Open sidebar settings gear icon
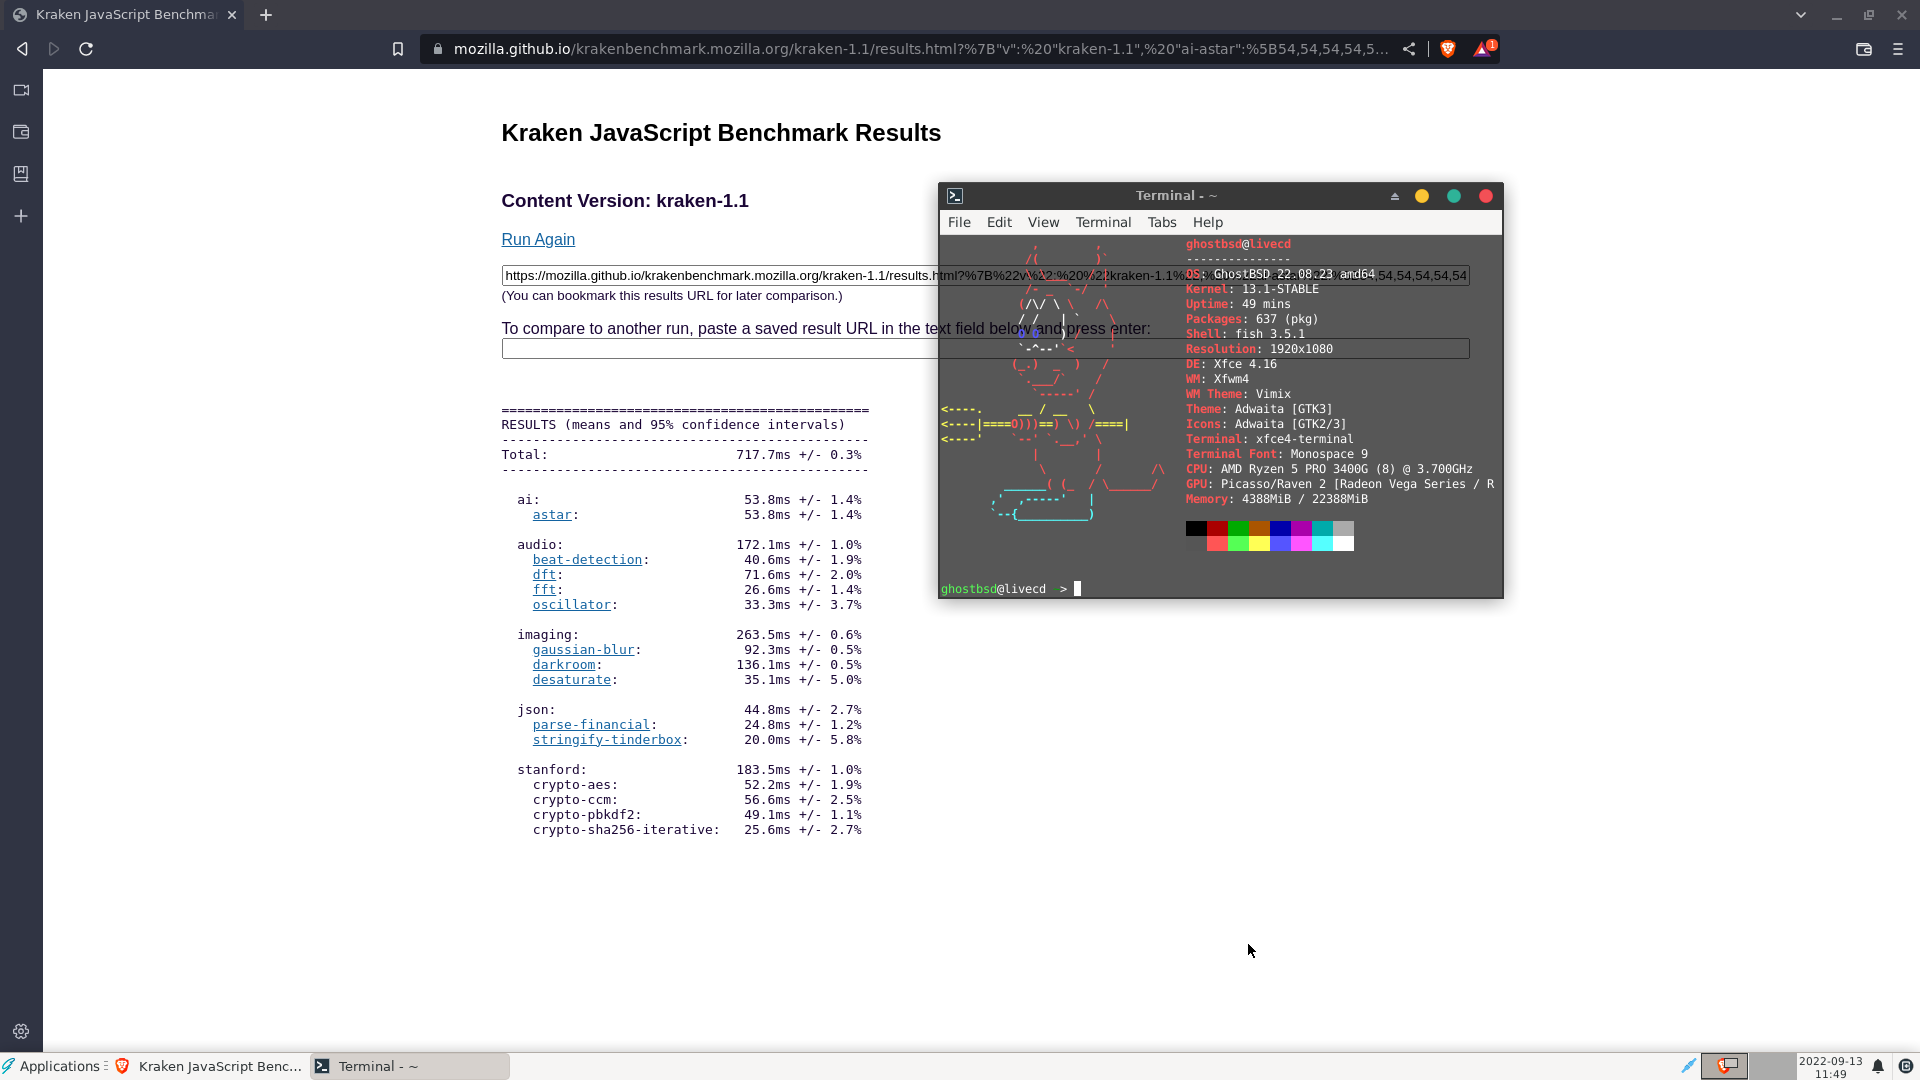Image resolution: width=1920 pixels, height=1080 pixels. pos(21,1031)
